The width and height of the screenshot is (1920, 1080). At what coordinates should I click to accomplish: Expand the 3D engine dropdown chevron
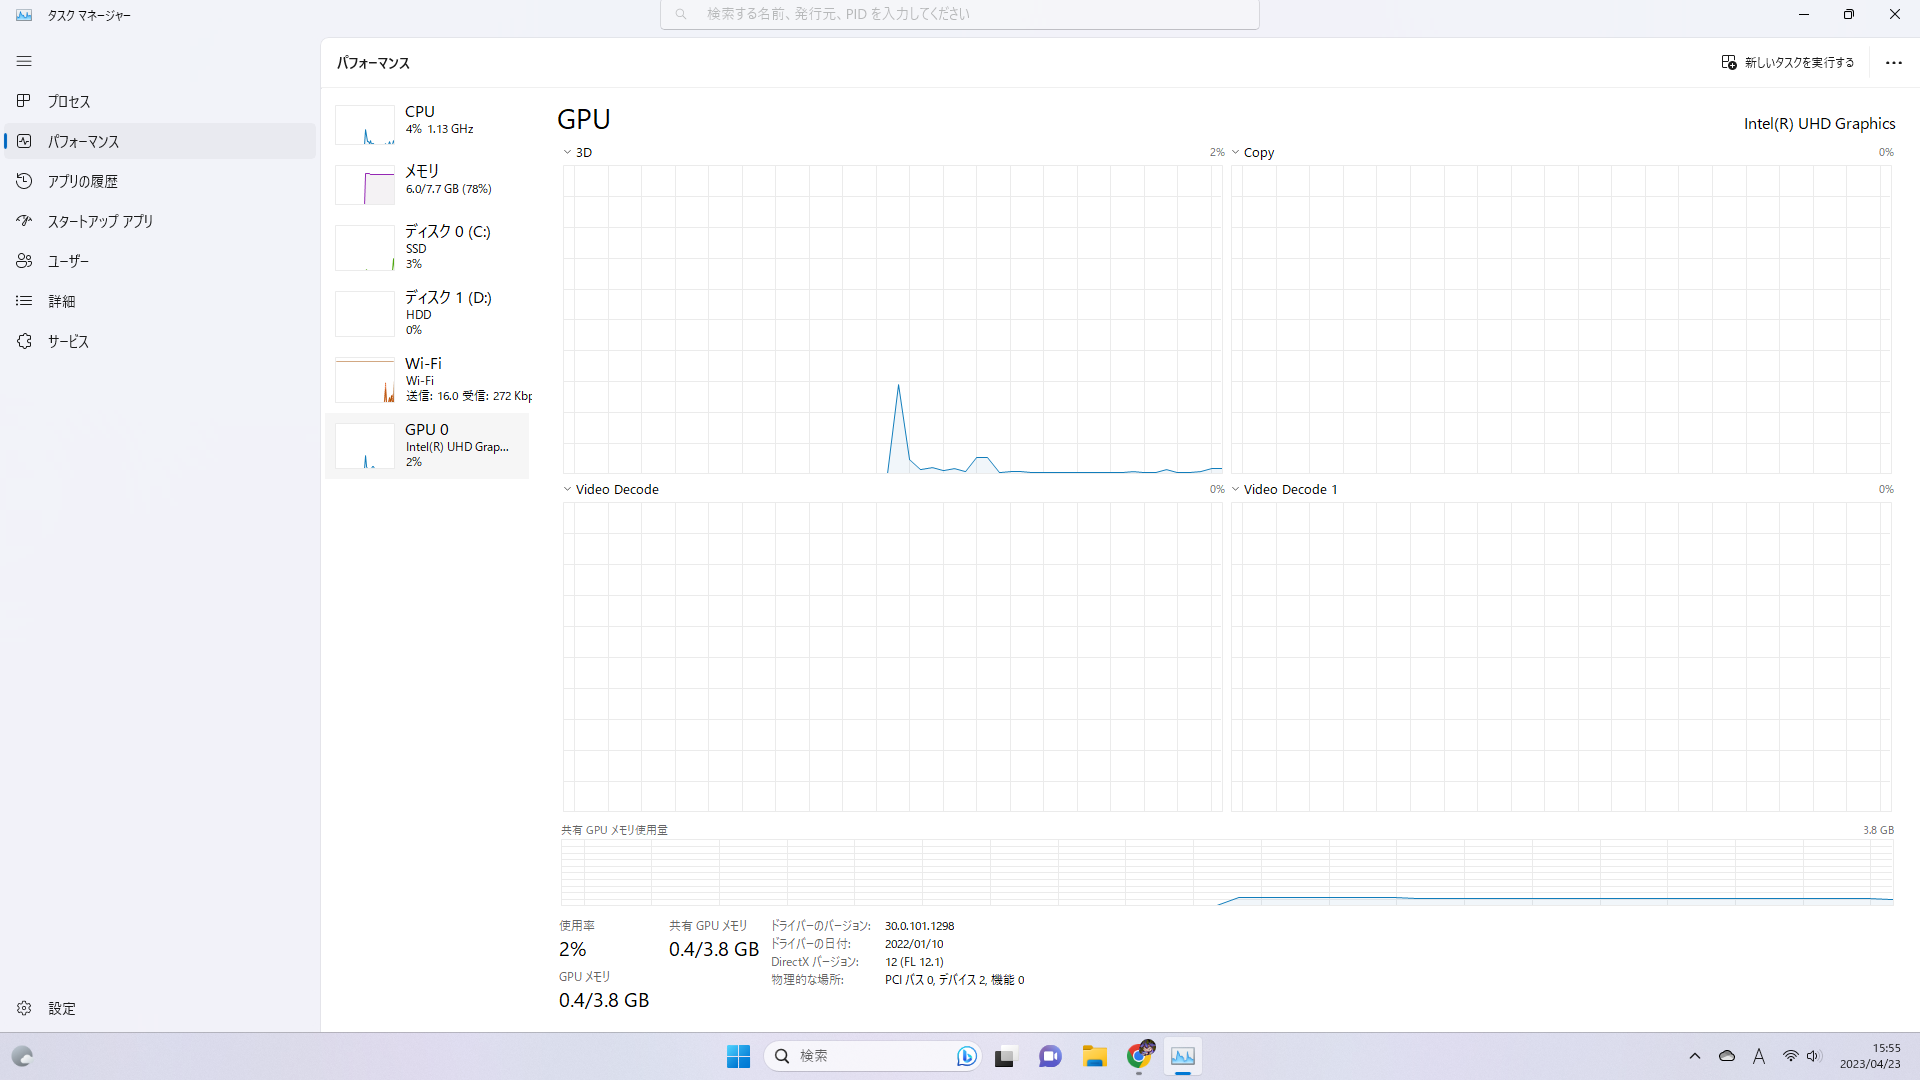pos(567,153)
